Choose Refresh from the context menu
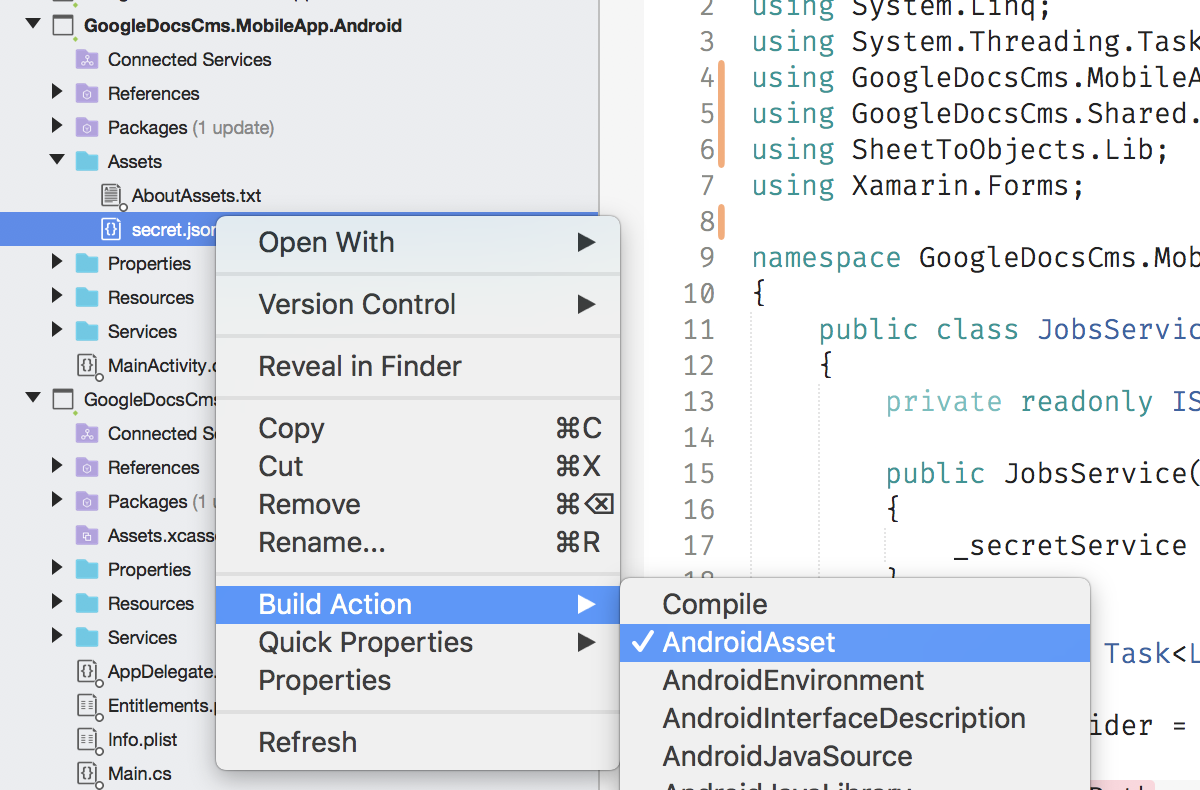This screenshot has width=1200, height=790. 418,743
